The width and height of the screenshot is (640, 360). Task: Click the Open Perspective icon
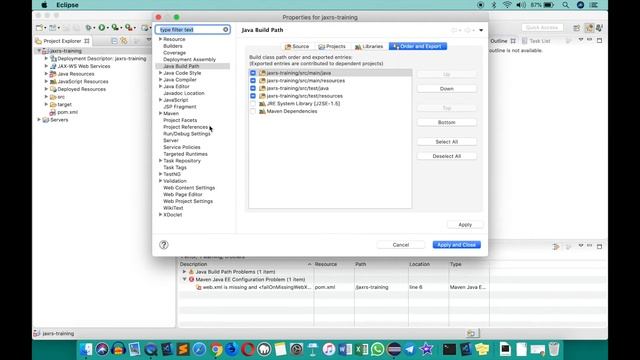pyautogui.click(x=577, y=28)
